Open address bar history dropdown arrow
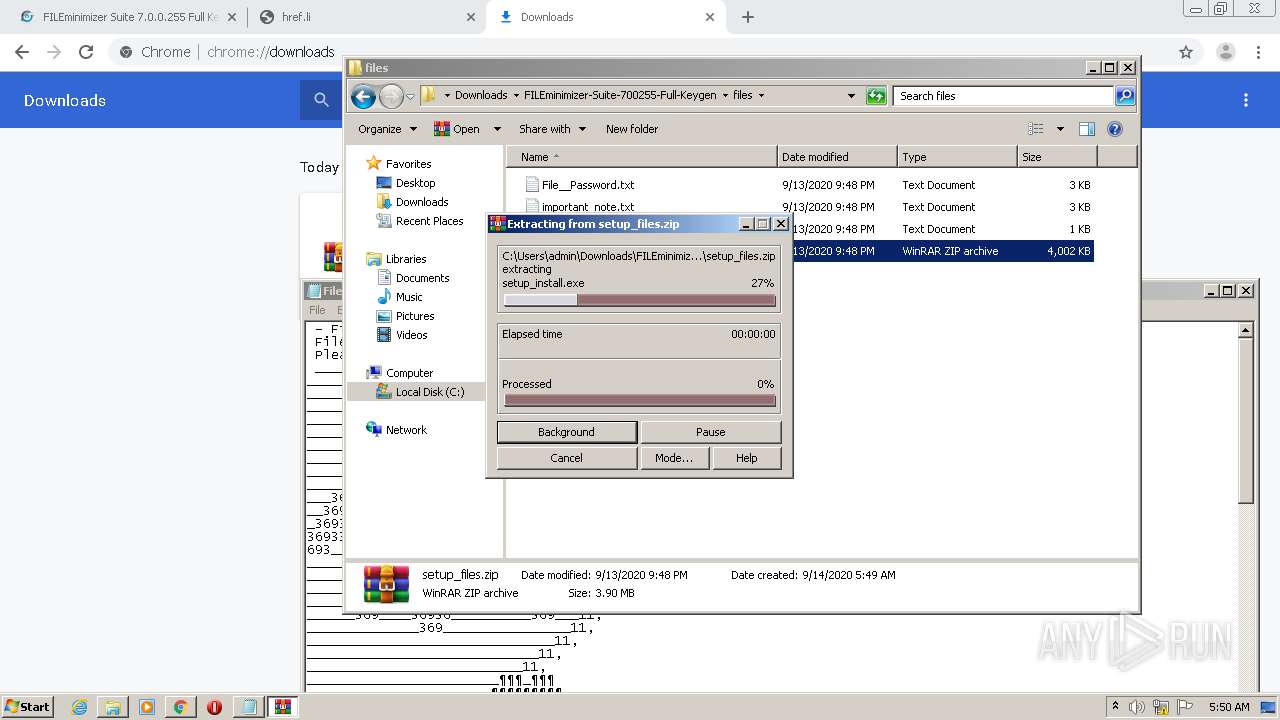 tap(851, 96)
